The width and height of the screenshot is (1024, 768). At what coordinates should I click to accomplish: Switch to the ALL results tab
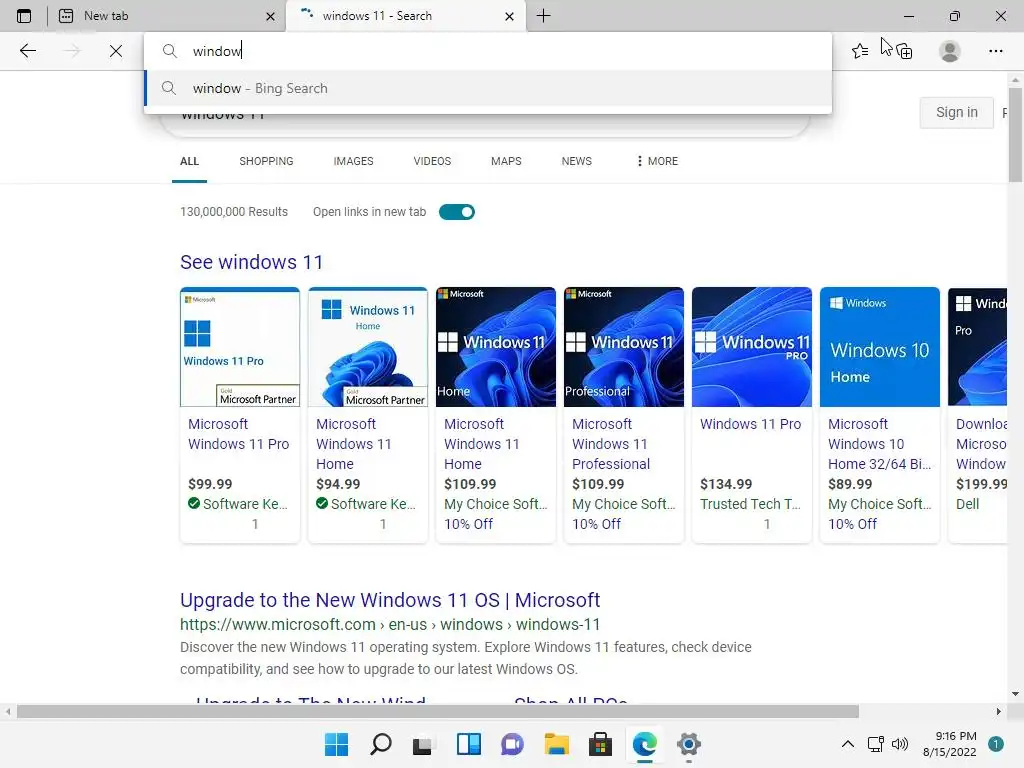(x=189, y=161)
